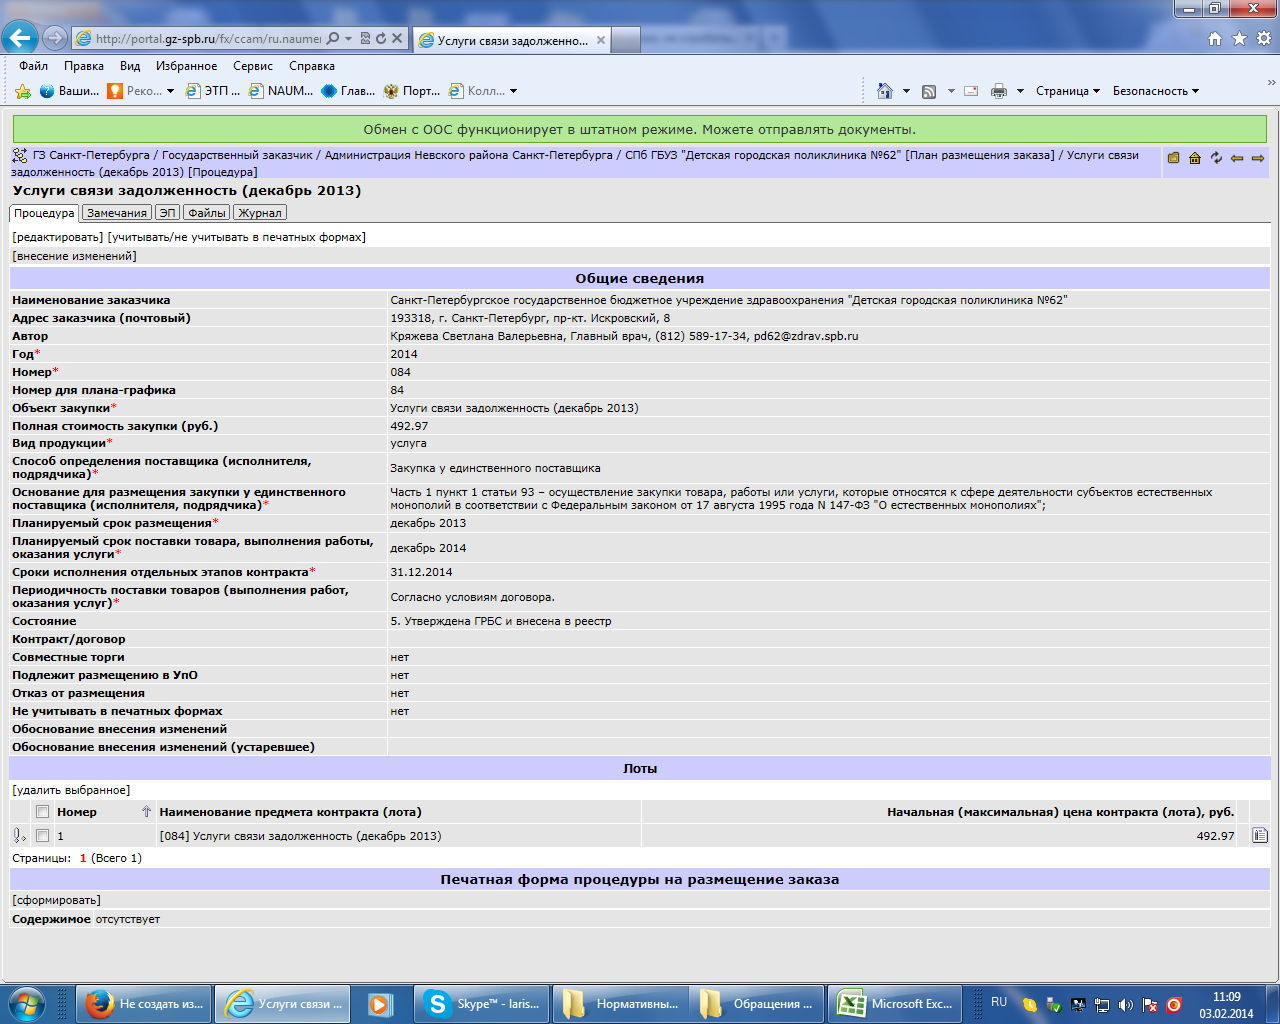Click the portal right arrow icon
The height and width of the screenshot is (1024, 1280).
[1258, 158]
